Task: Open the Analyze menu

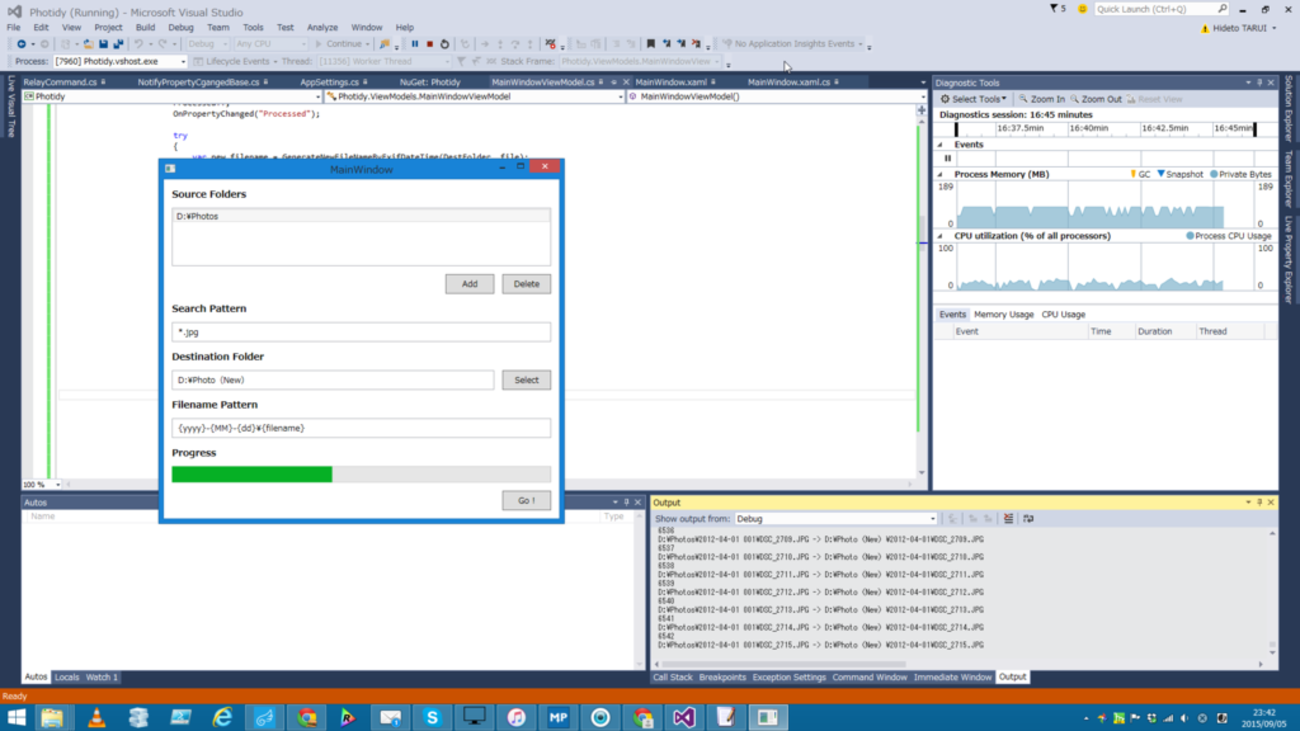Action: pos(322,27)
